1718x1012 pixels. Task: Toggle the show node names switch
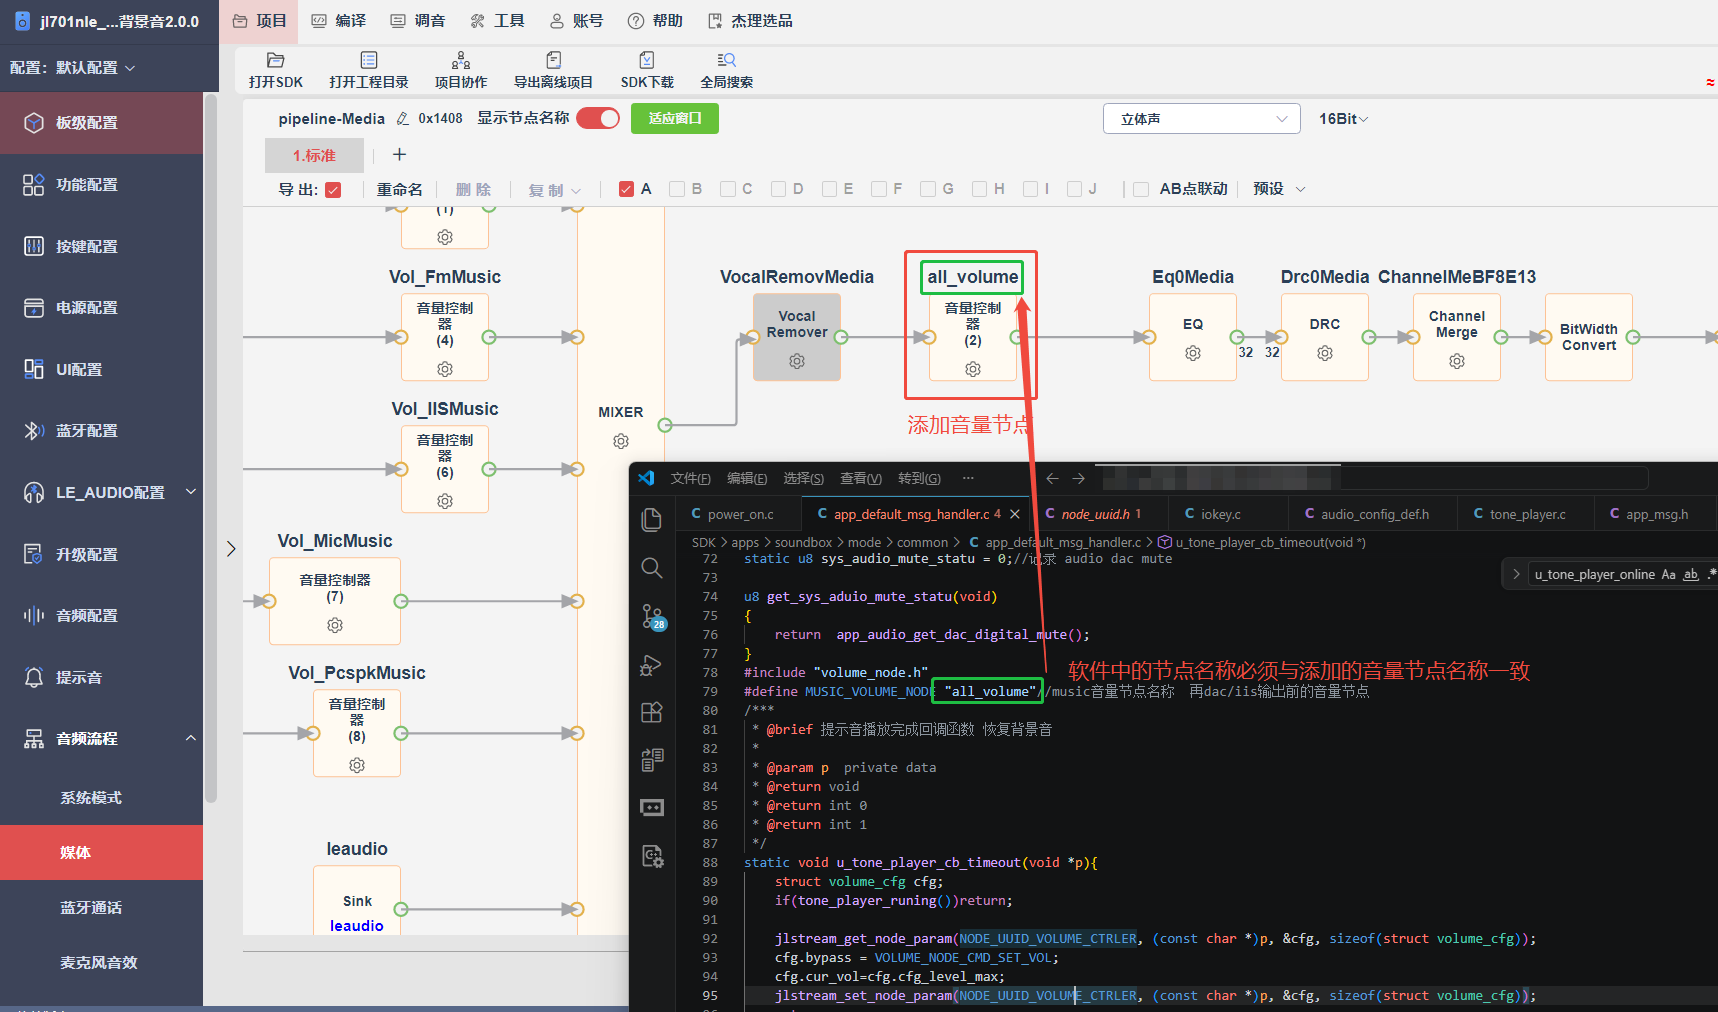[x=598, y=118]
